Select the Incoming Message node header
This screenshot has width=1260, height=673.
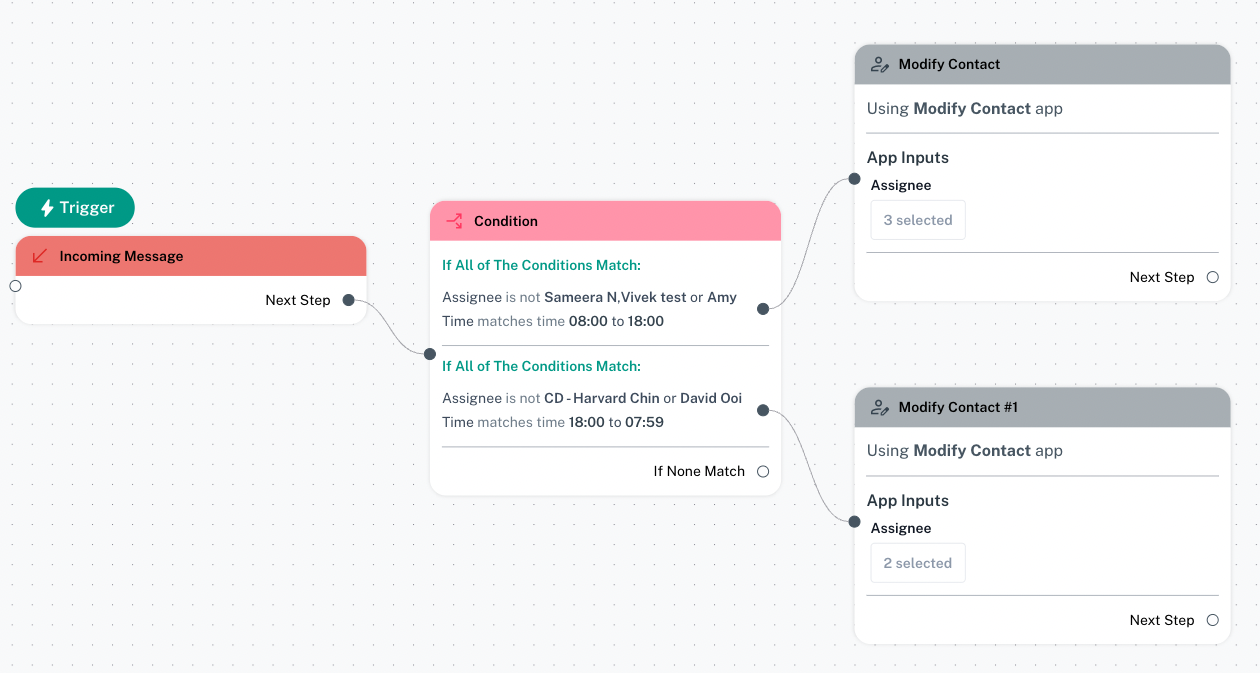[x=191, y=256]
